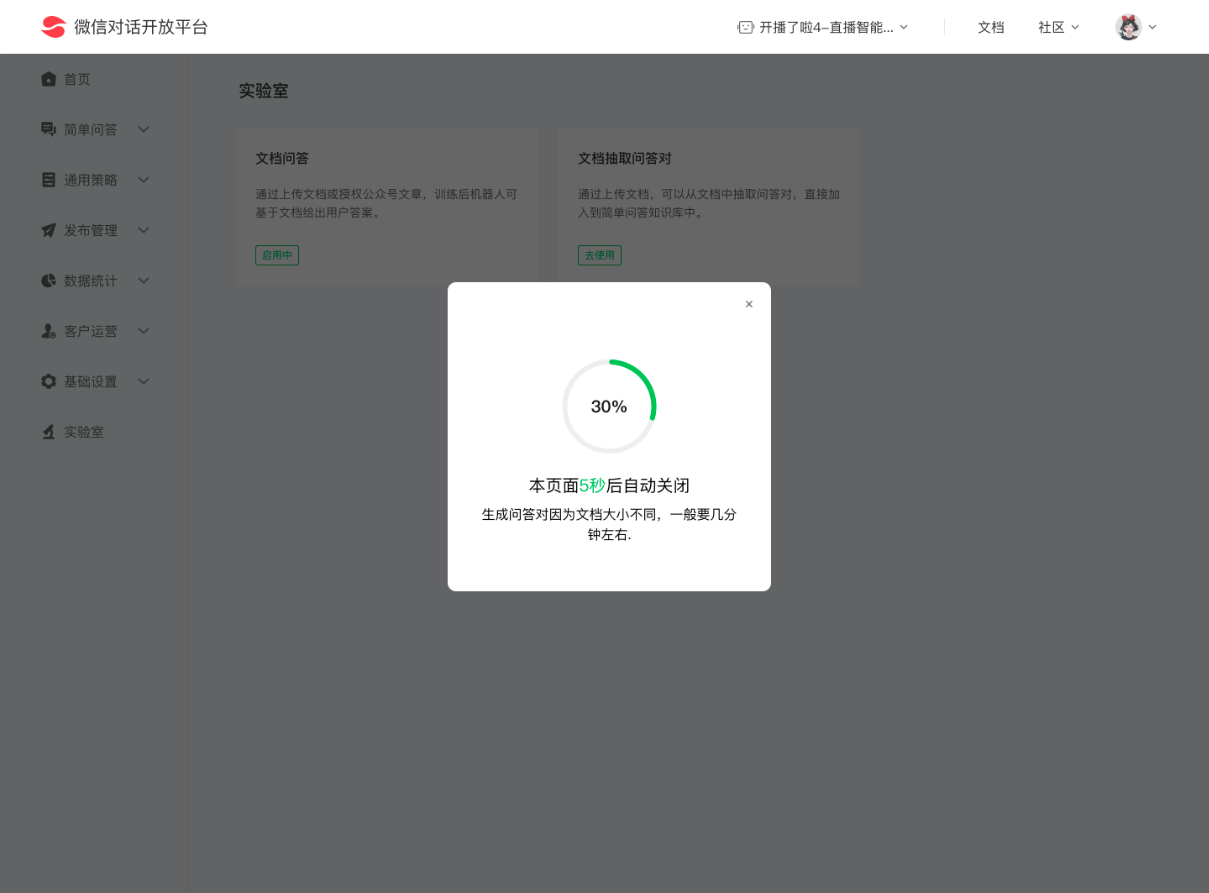1209x893 pixels.
Task: Expand the 简单问答 chevron
Action: (143, 129)
